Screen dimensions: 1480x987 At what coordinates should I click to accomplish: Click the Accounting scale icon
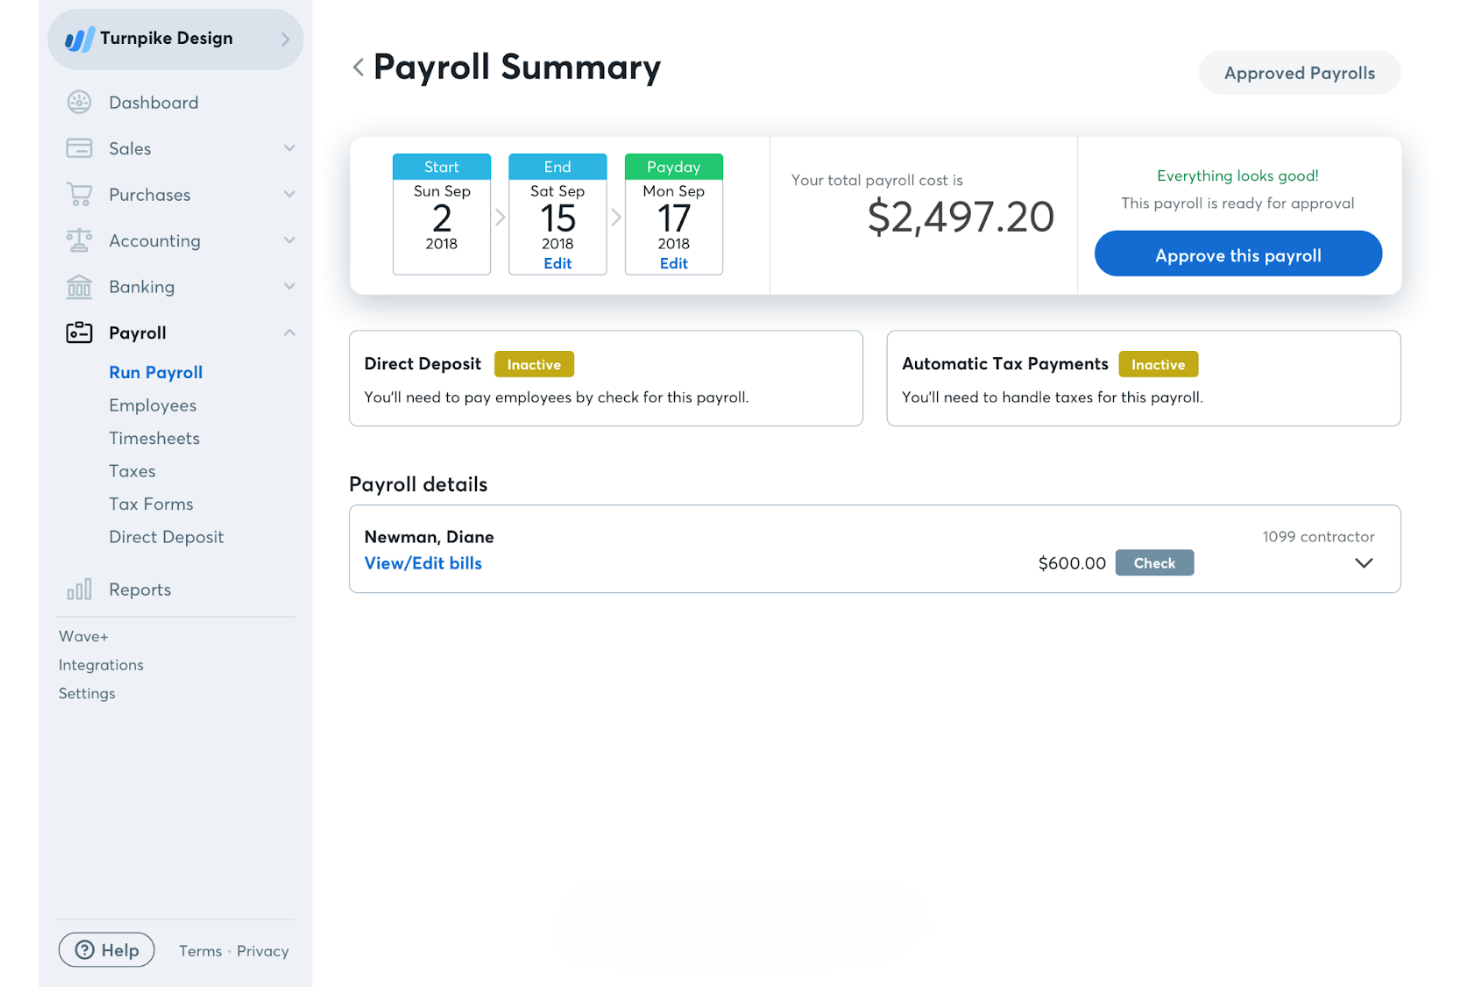(79, 240)
